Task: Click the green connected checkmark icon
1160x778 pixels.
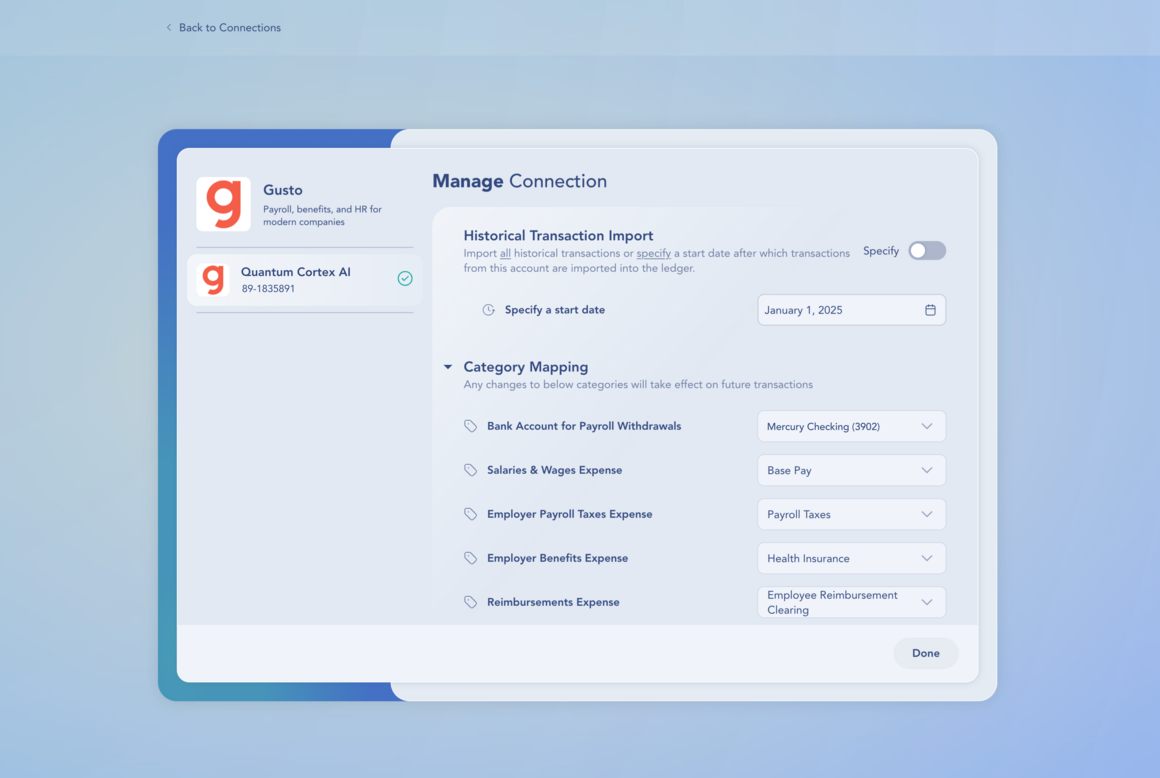Action: [x=405, y=279]
